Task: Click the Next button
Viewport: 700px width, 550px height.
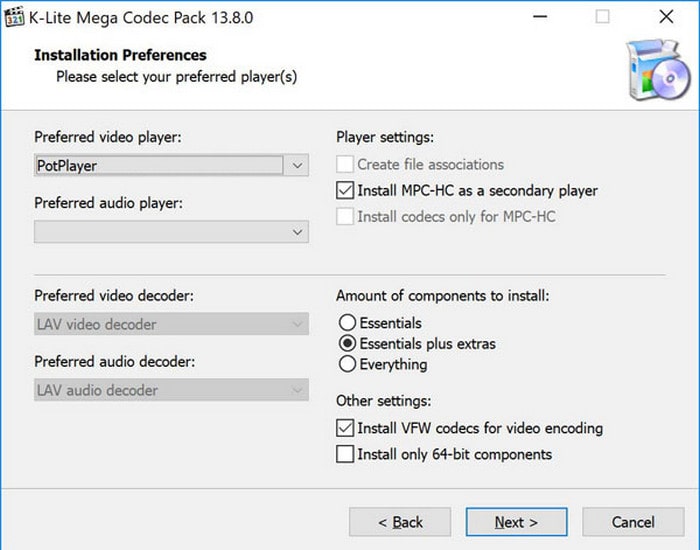Action: pyautogui.click(x=516, y=522)
